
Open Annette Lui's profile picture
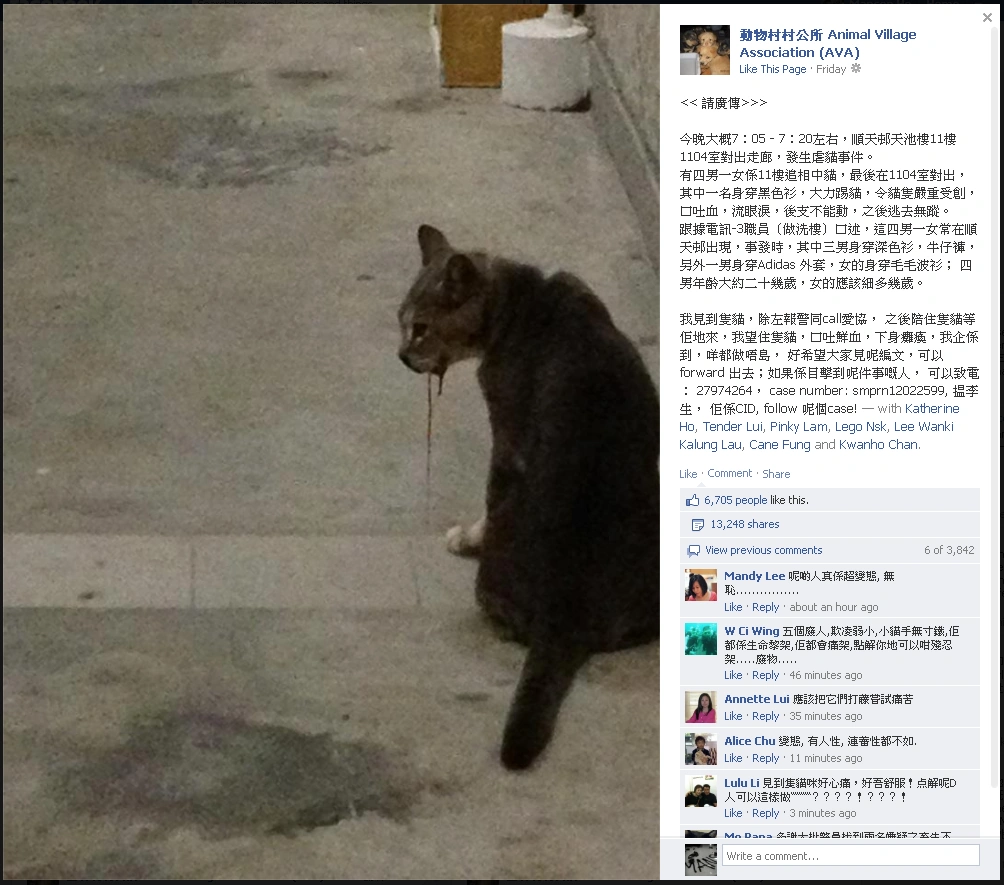(x=700, y=707)
